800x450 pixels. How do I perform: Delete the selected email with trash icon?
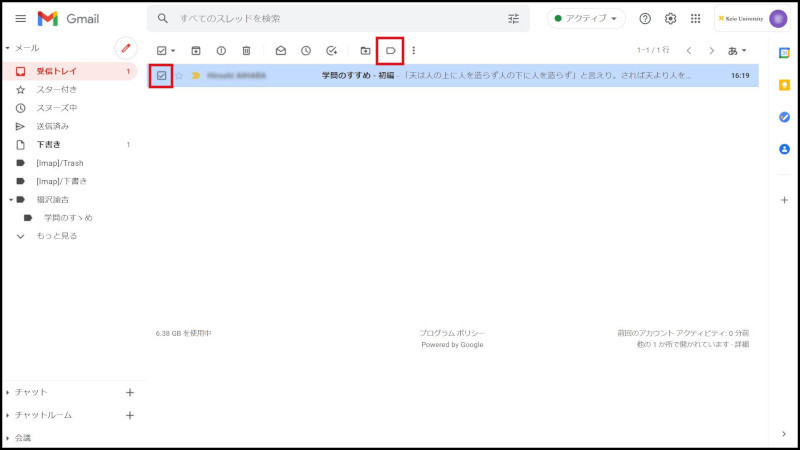246,50
